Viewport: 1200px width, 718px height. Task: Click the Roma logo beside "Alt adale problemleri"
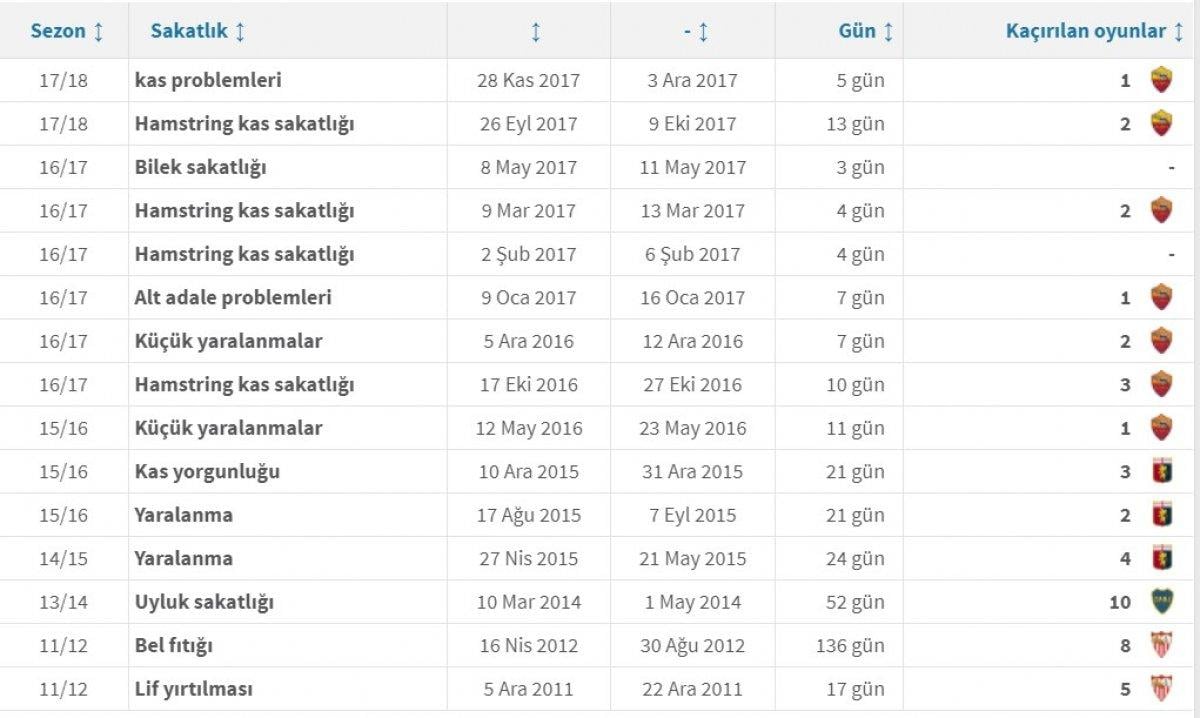(x=1160, y=297)
